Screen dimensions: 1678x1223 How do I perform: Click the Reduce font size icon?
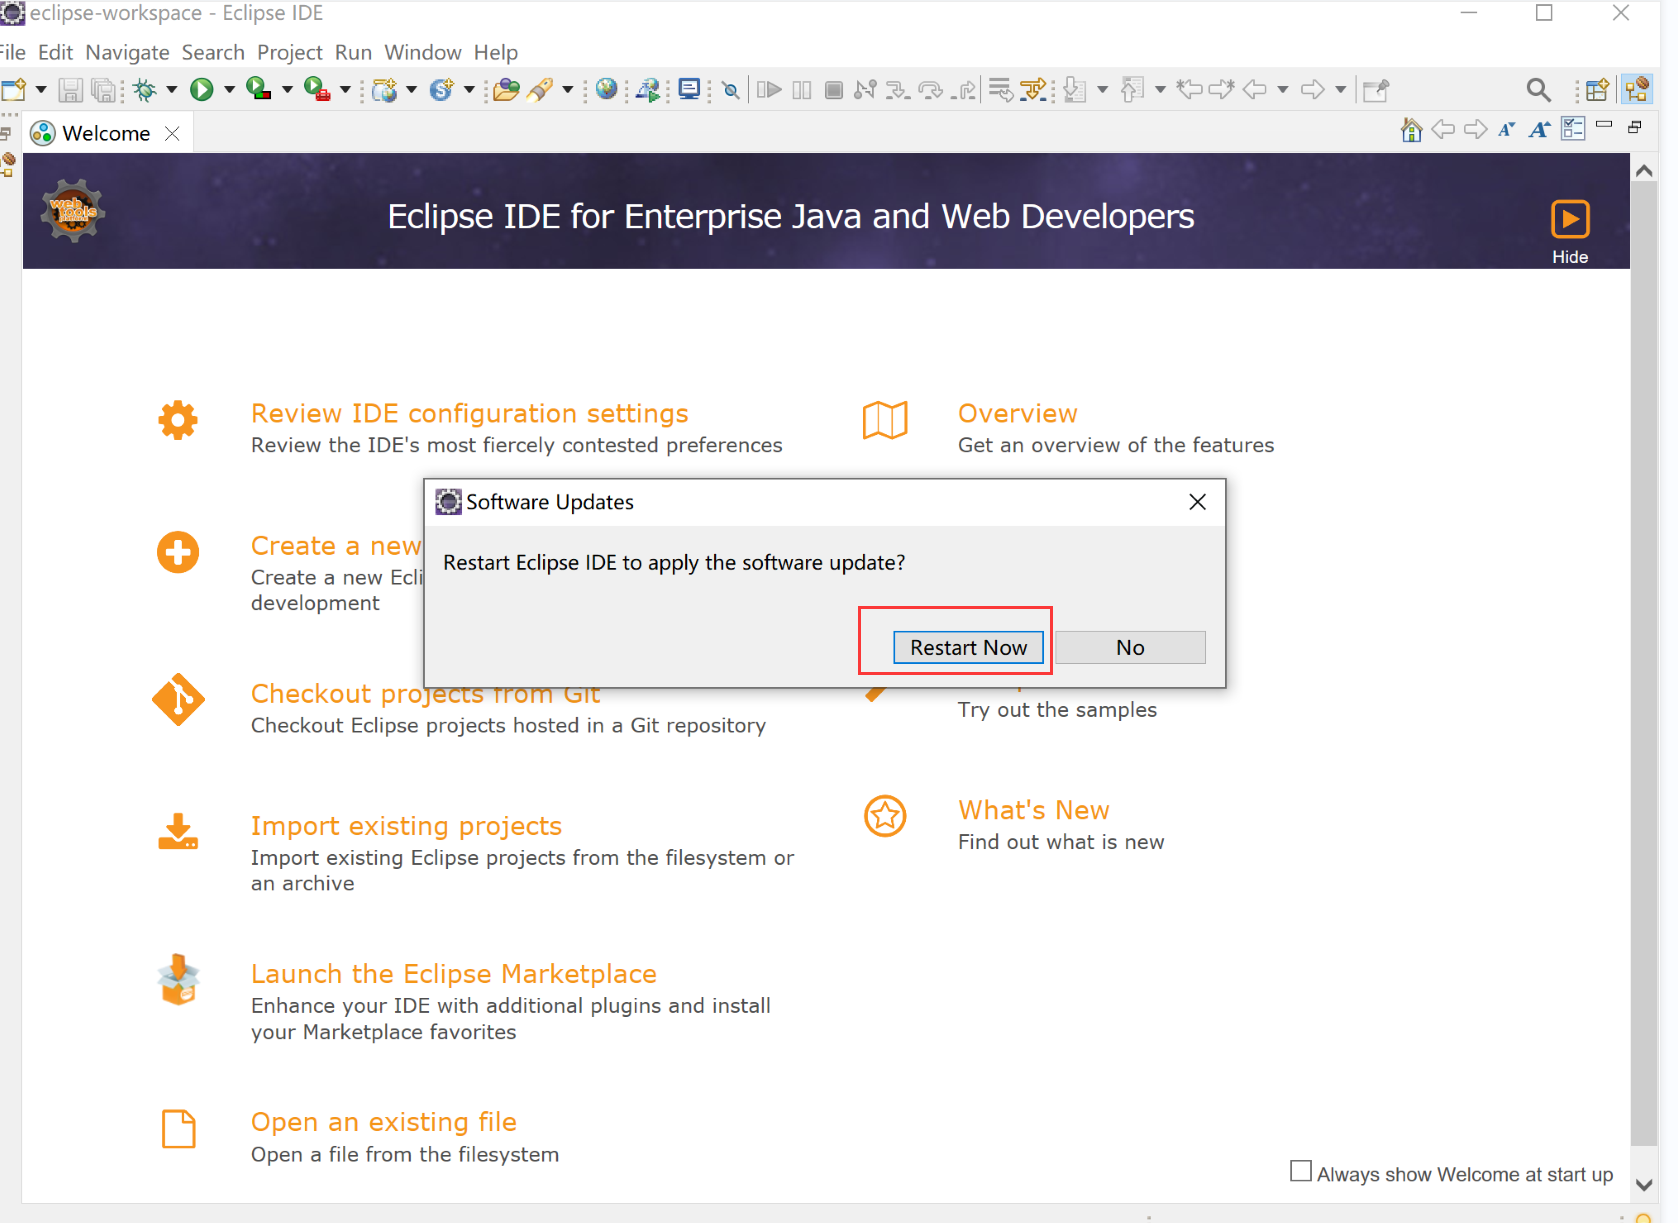pyautogui.click(x=1507, y=129)
